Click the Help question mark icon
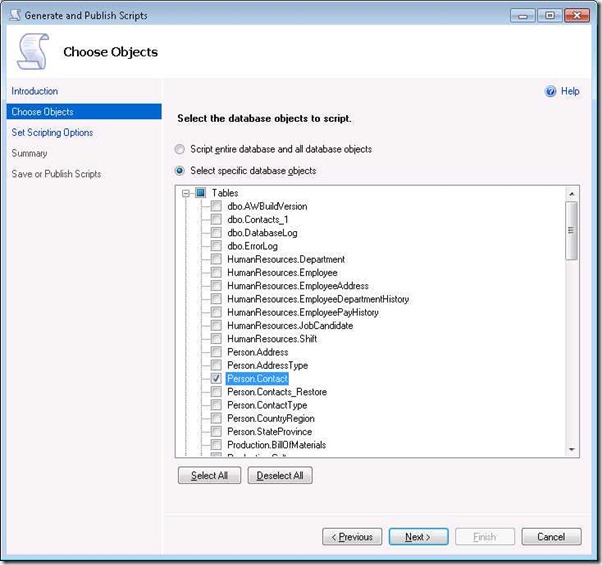Image resolution: width=602 pixels, height=565 pixels. tap(550, 91)
